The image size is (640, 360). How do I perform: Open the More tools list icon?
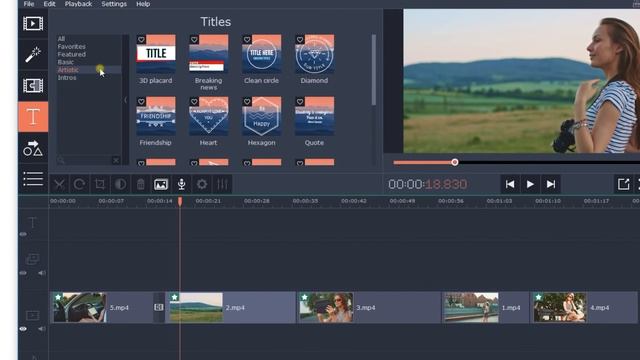(33, 179)
